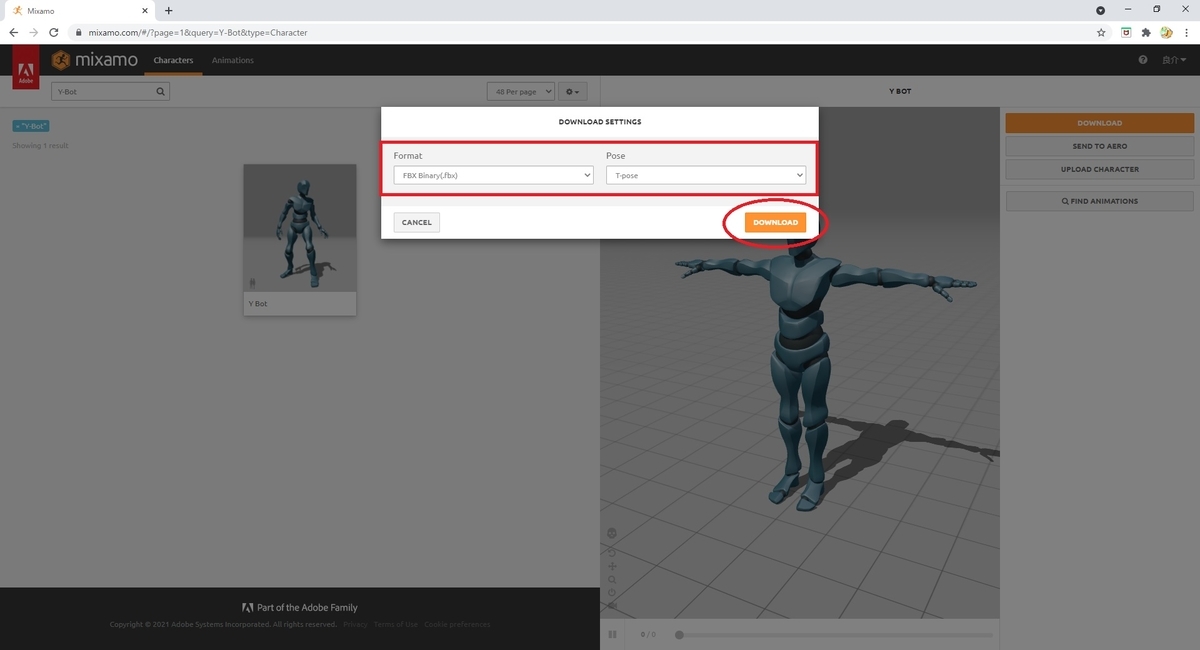Image resolution: width=1200 pixels, height=650 pixels.
Task: Click the camera video icon in the viewer
Action: pyautogui.click(x=612, y=606)
